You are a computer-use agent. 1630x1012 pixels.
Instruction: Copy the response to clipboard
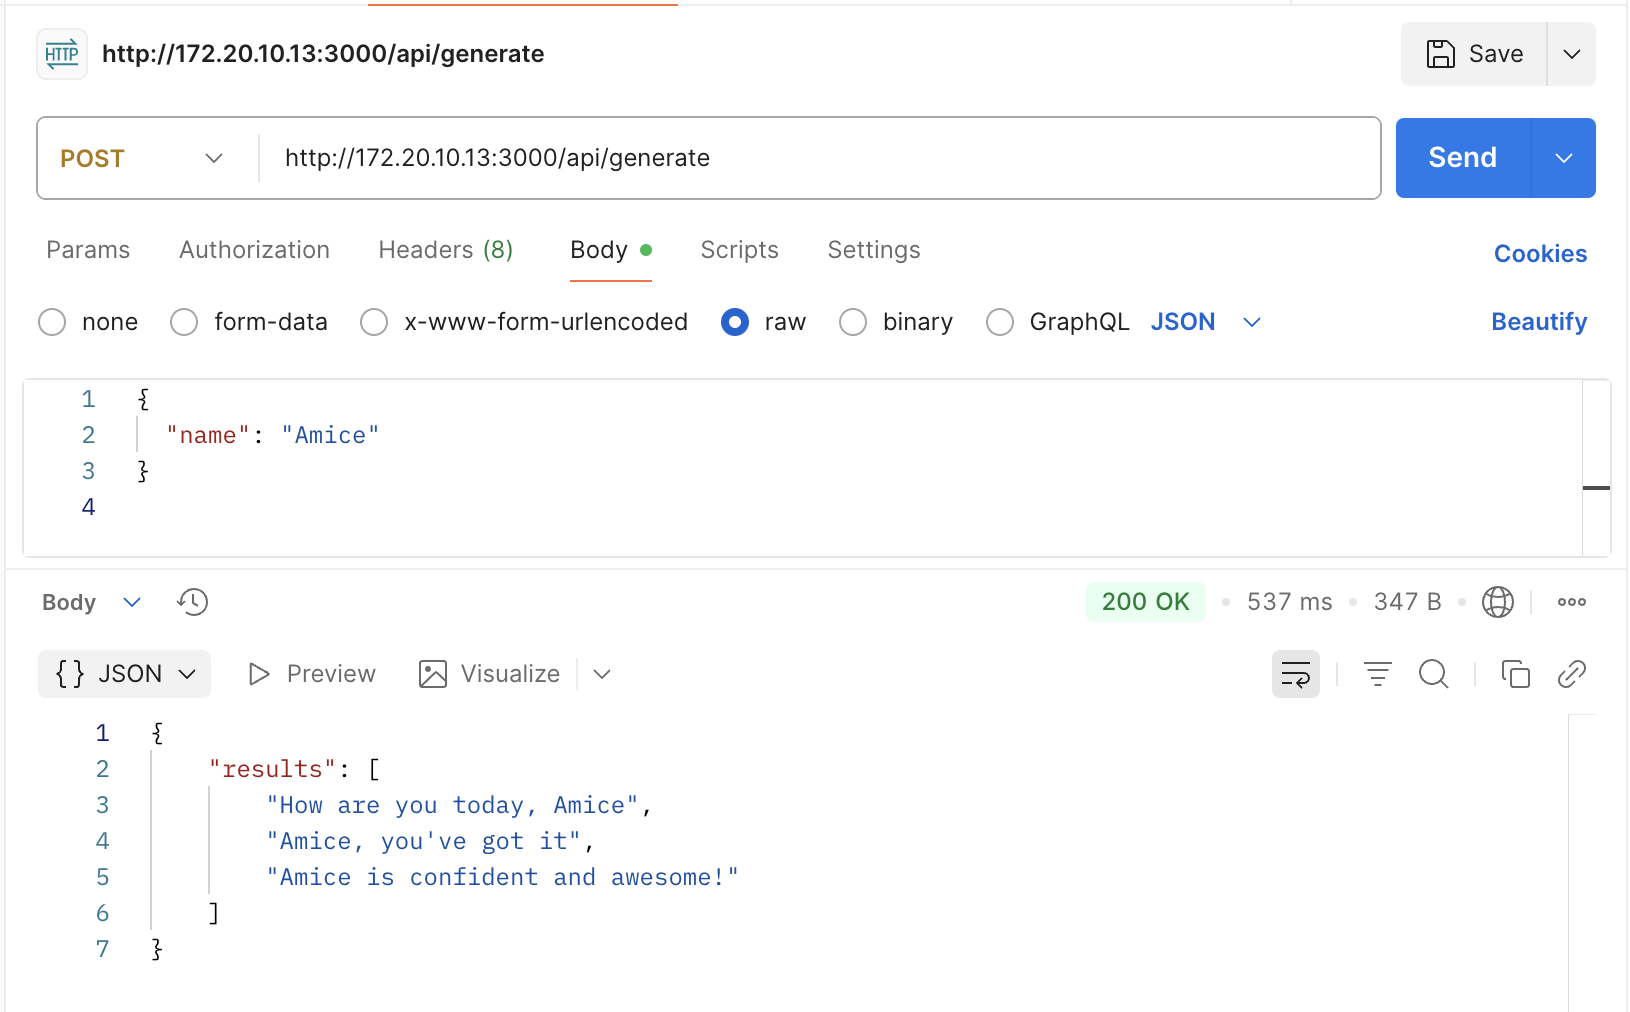tap(1515, 675)
